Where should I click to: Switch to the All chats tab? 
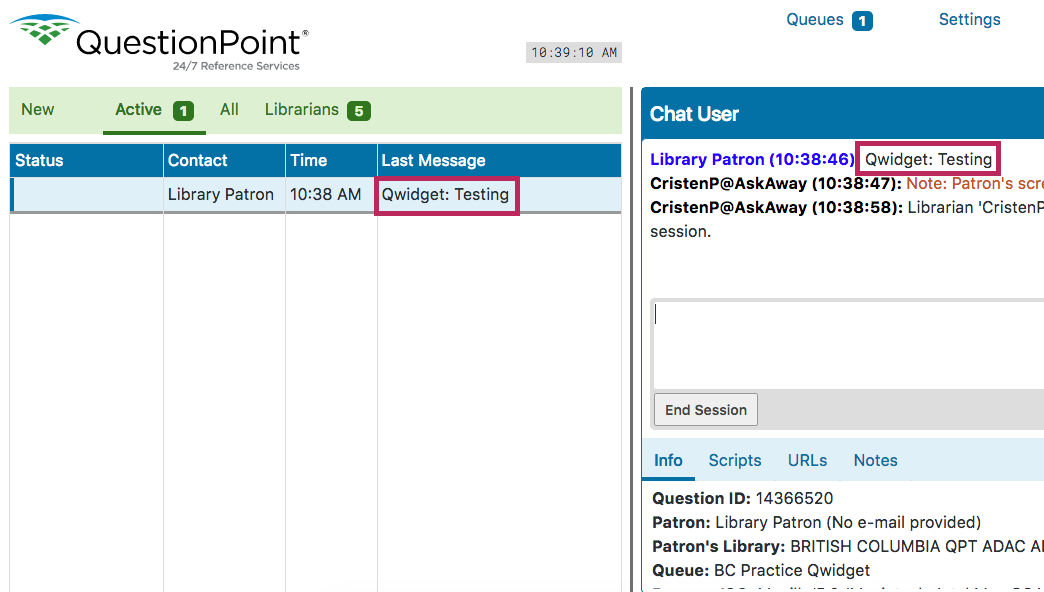coord(229,110)
